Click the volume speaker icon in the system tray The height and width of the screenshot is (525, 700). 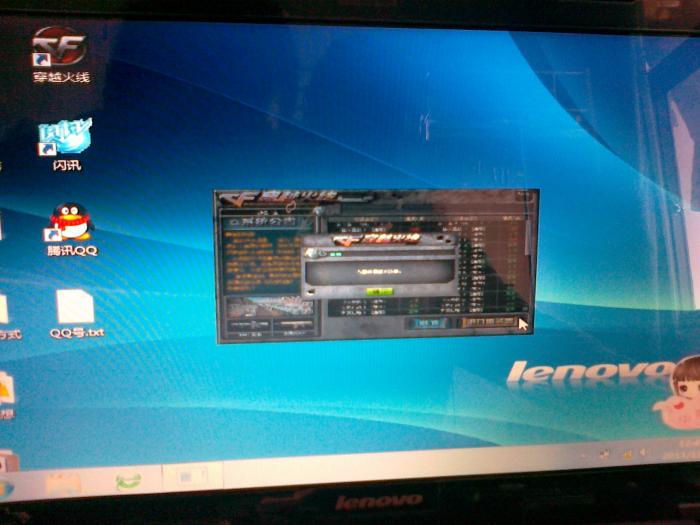[x=644, y=453]
